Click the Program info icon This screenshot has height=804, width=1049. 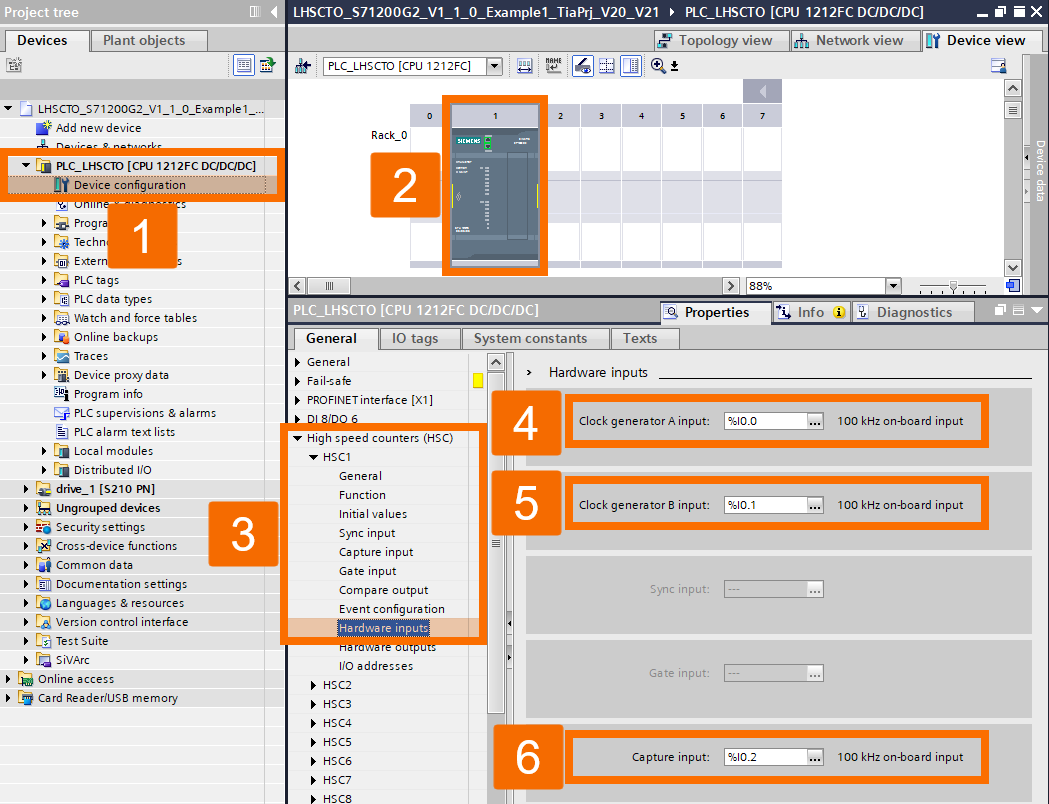[62, 394]
